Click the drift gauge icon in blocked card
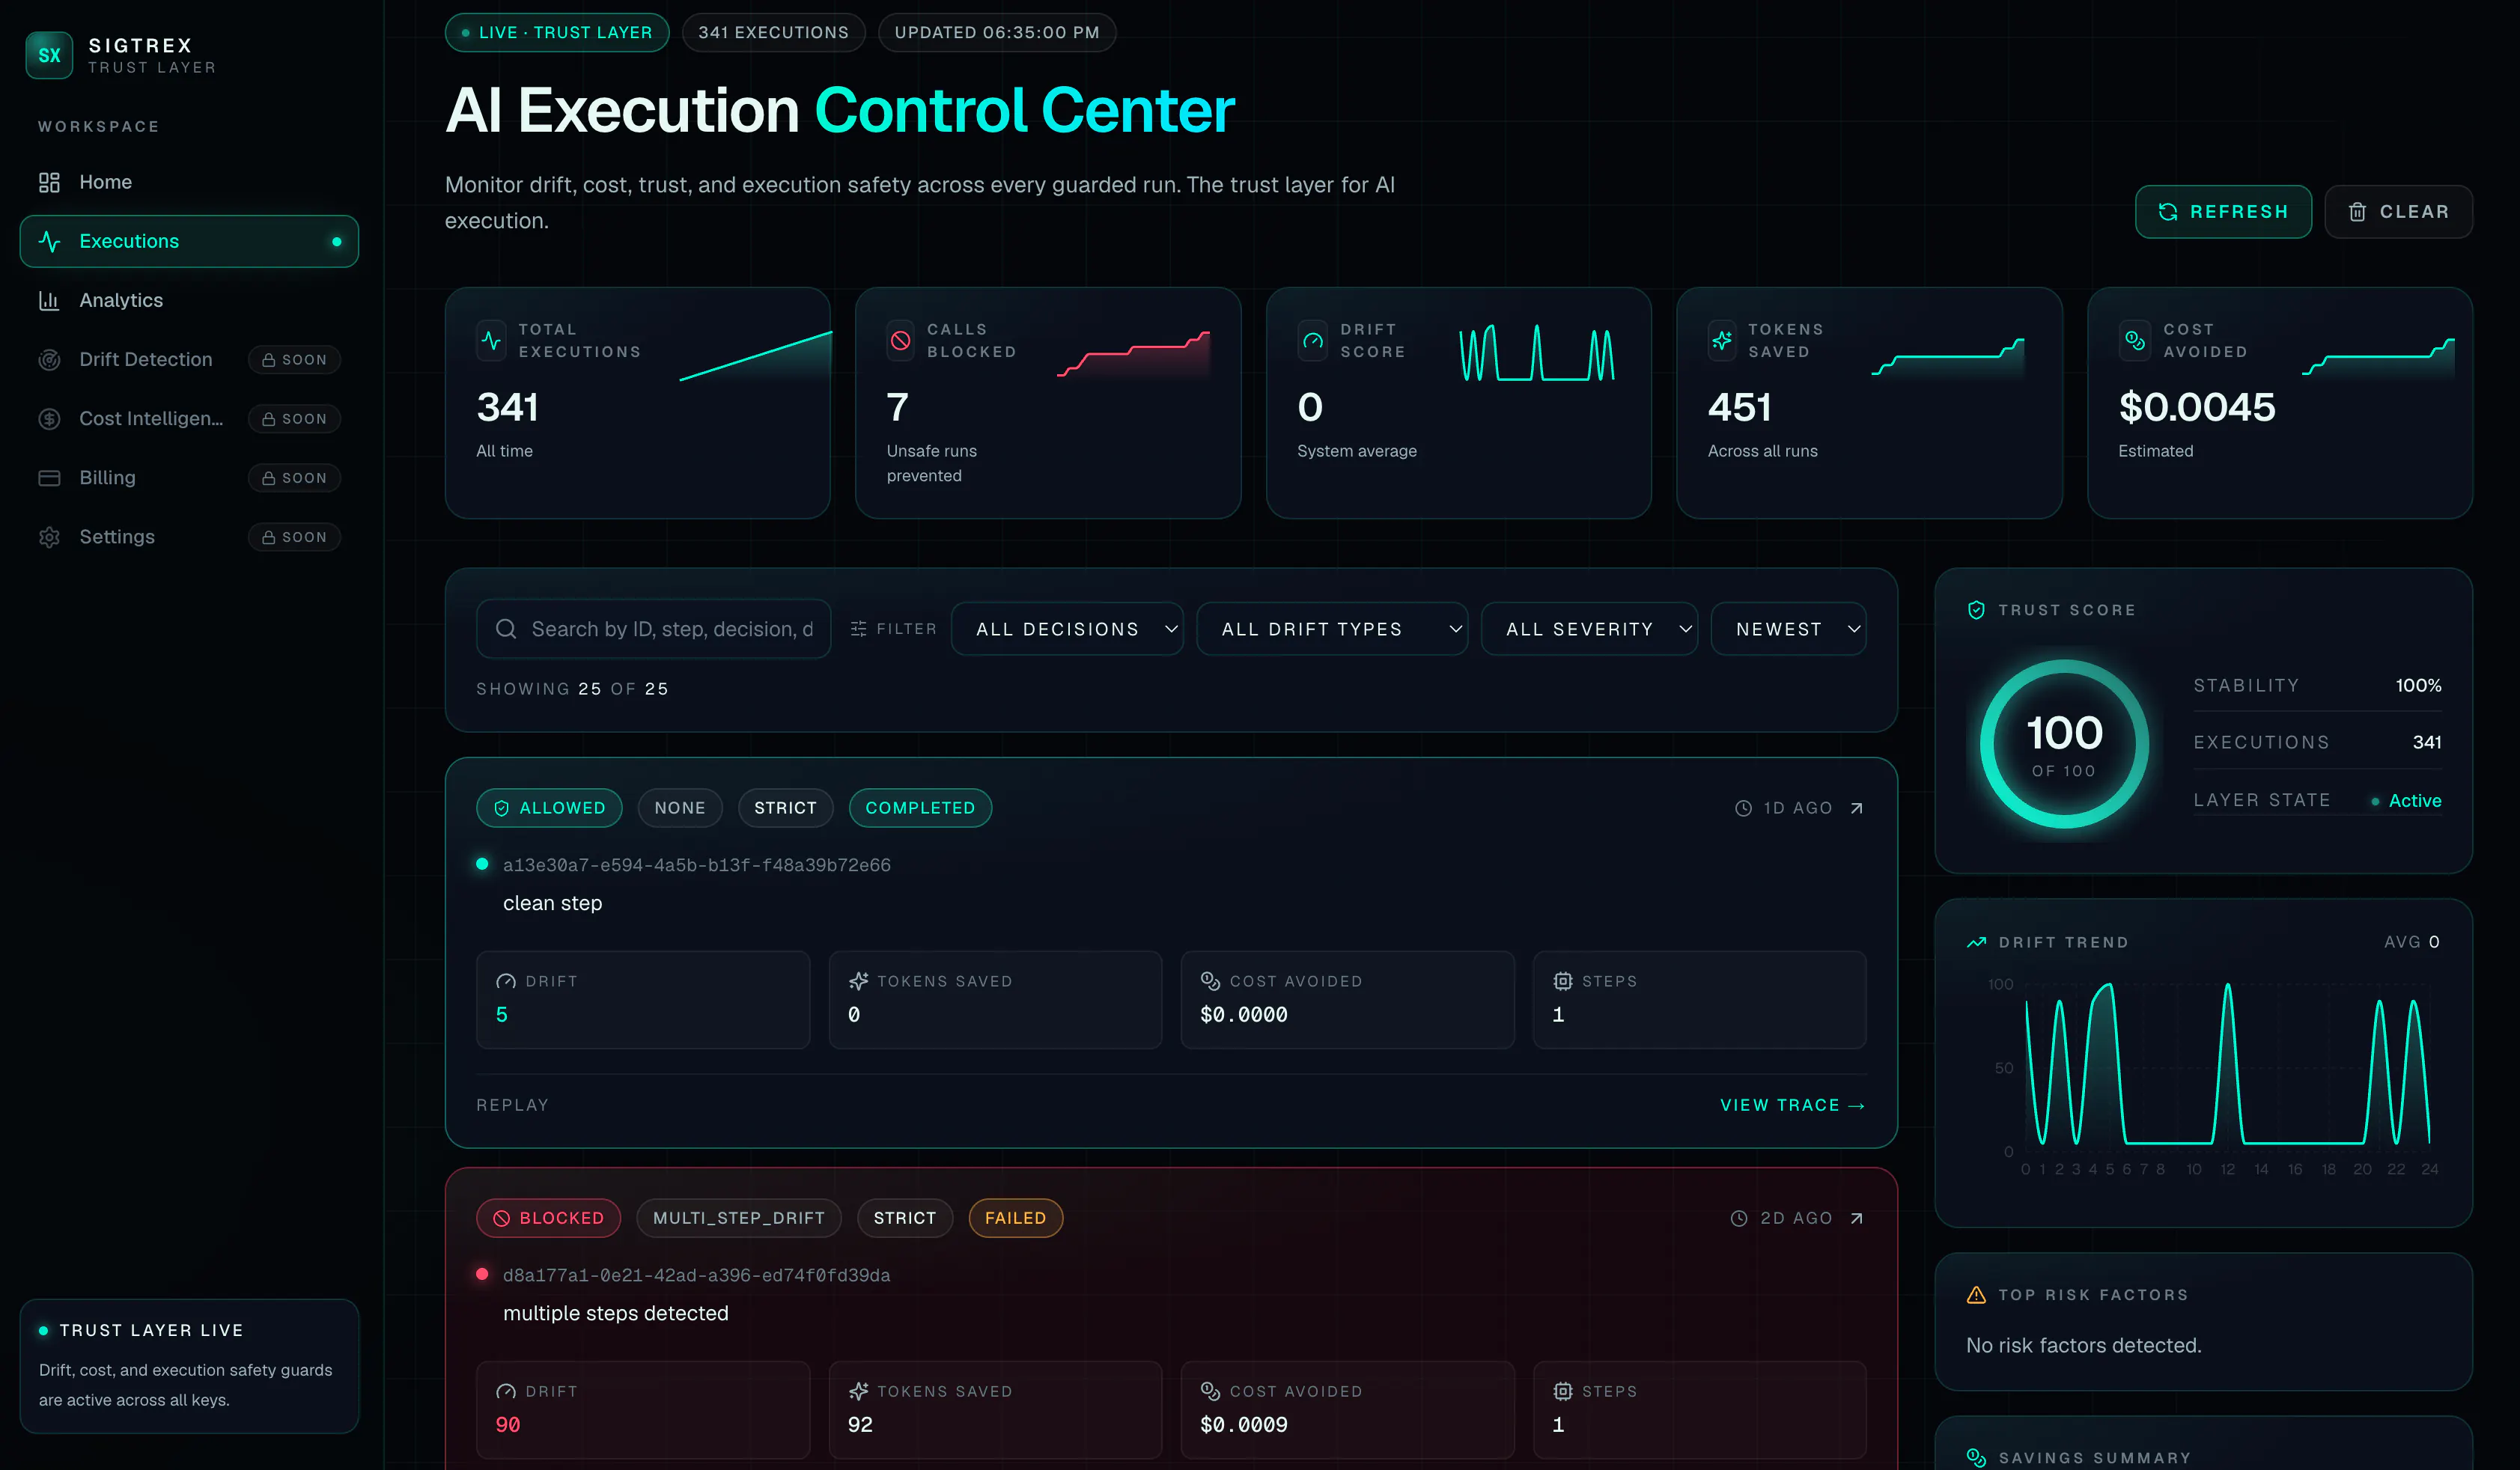Image resolution: width=2520 pixels, height=1470 pixels. [506, 1392]
